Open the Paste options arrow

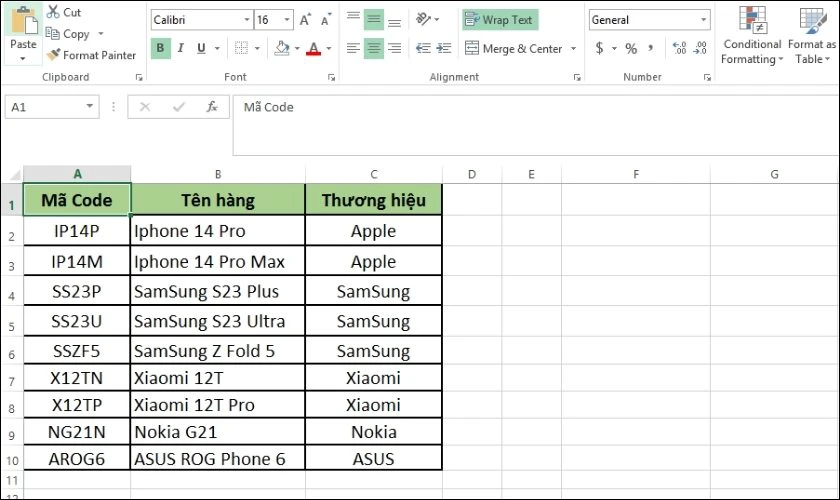(x=23, y=58)
